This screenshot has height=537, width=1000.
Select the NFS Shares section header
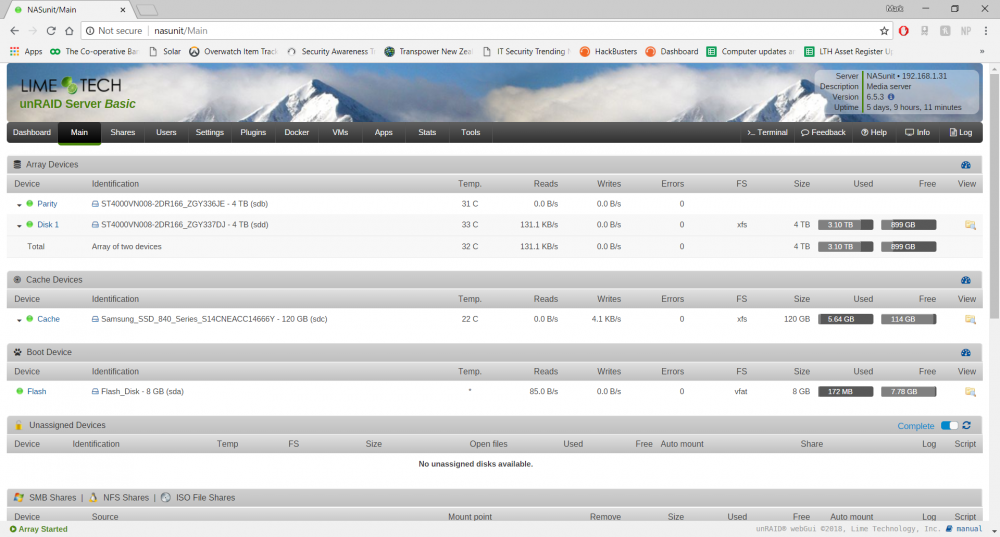coord(119,497)
